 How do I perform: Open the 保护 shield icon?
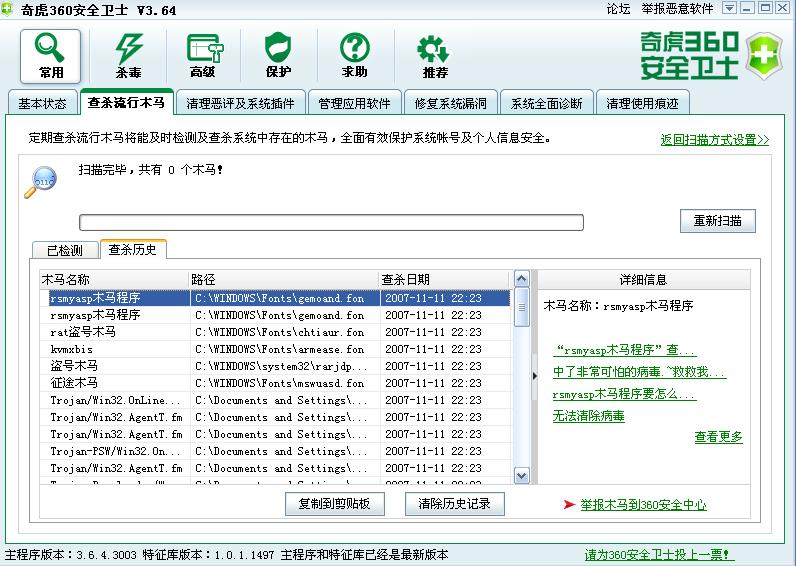pyautogui.click(x=278, y=56)
